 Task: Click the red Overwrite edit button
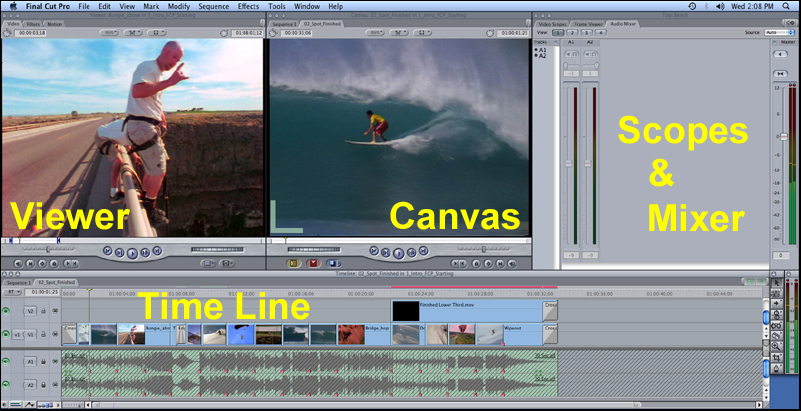pyautogui.click(x=314, y=263)
